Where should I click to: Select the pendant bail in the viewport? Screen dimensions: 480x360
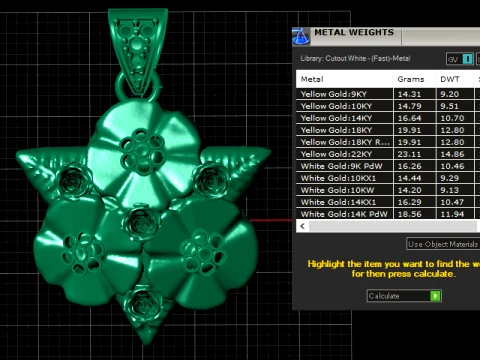coord(137,50)
